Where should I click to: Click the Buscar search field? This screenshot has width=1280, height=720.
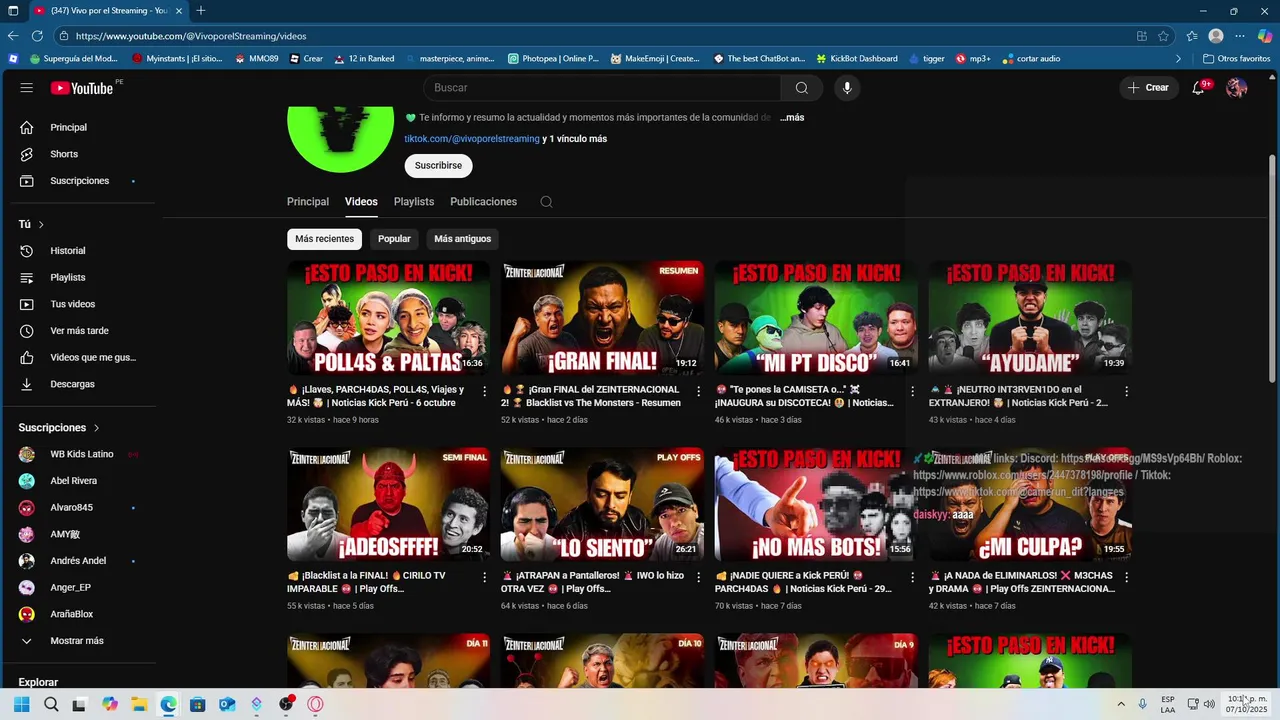tap(602, 88)
